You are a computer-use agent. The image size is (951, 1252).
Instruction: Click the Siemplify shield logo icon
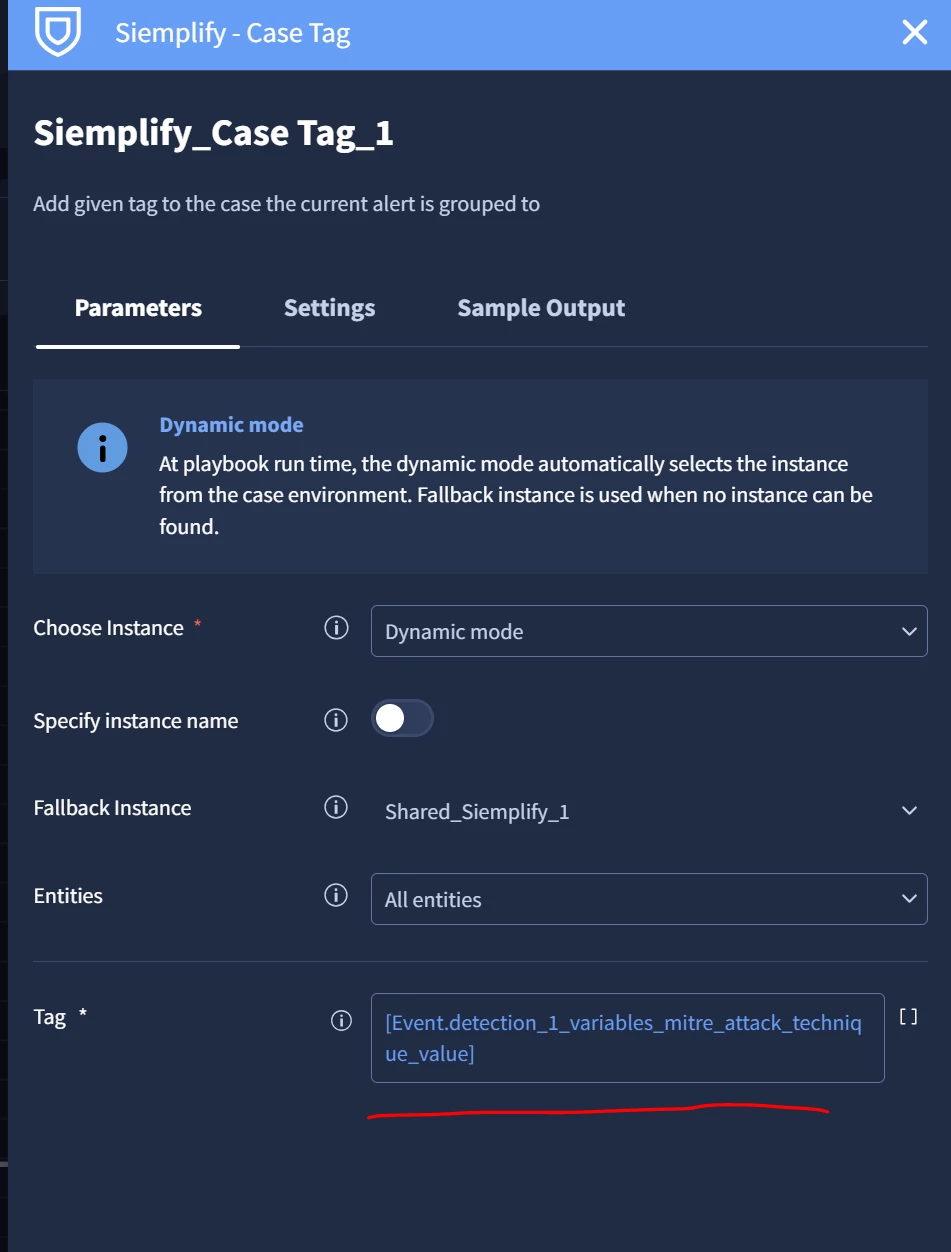point(58,33)
